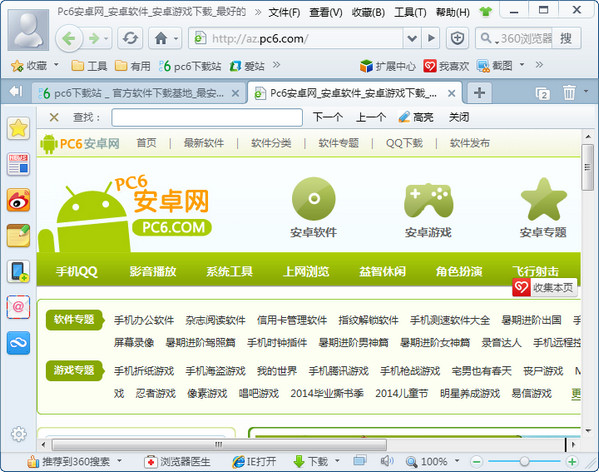Click the 查找 search text field
This screenshot has height=472, width=599.
pyautogui.click(x=207, y=117)
